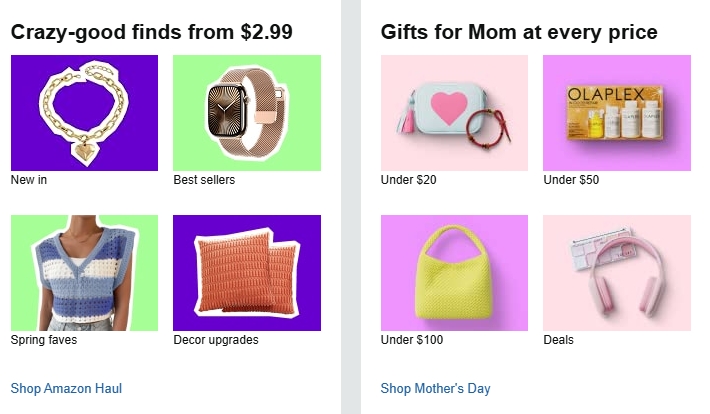
Task: Click Gifts for Mom at every price heading
Action: point(519,32)
